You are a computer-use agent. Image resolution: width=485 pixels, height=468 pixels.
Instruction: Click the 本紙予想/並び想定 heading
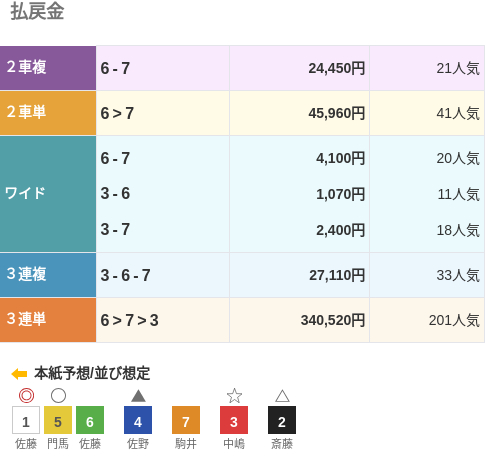point(92,373)
